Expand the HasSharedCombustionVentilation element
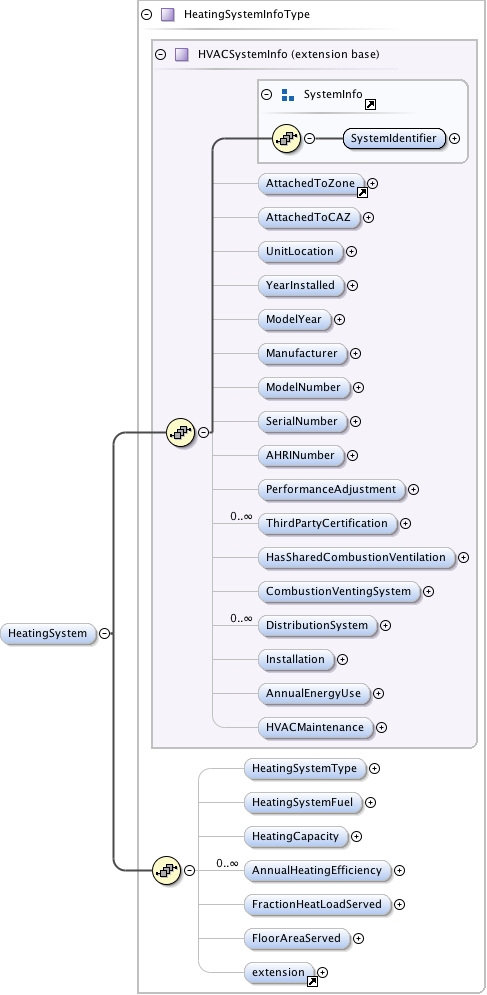 (x=464, y=557)
